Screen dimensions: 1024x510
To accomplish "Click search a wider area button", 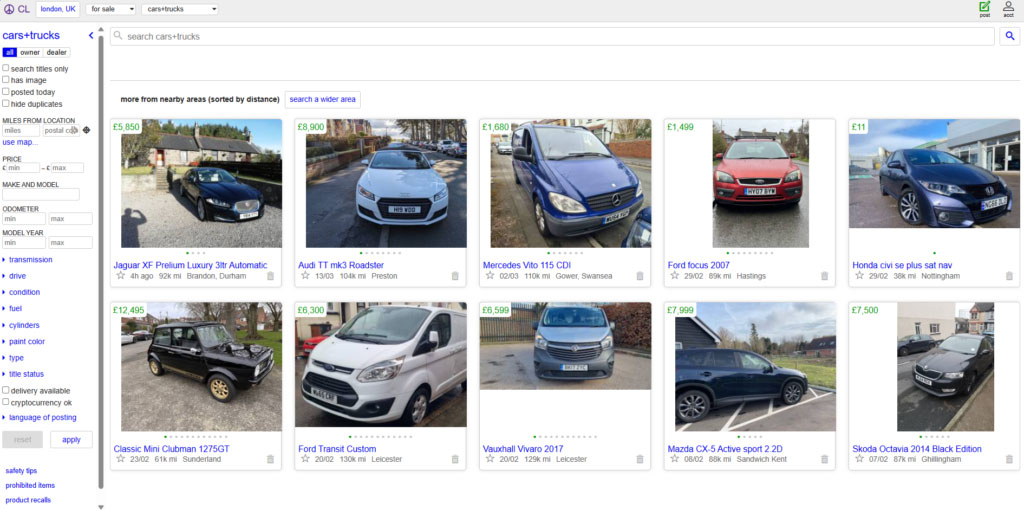I will tap(323, 99).
